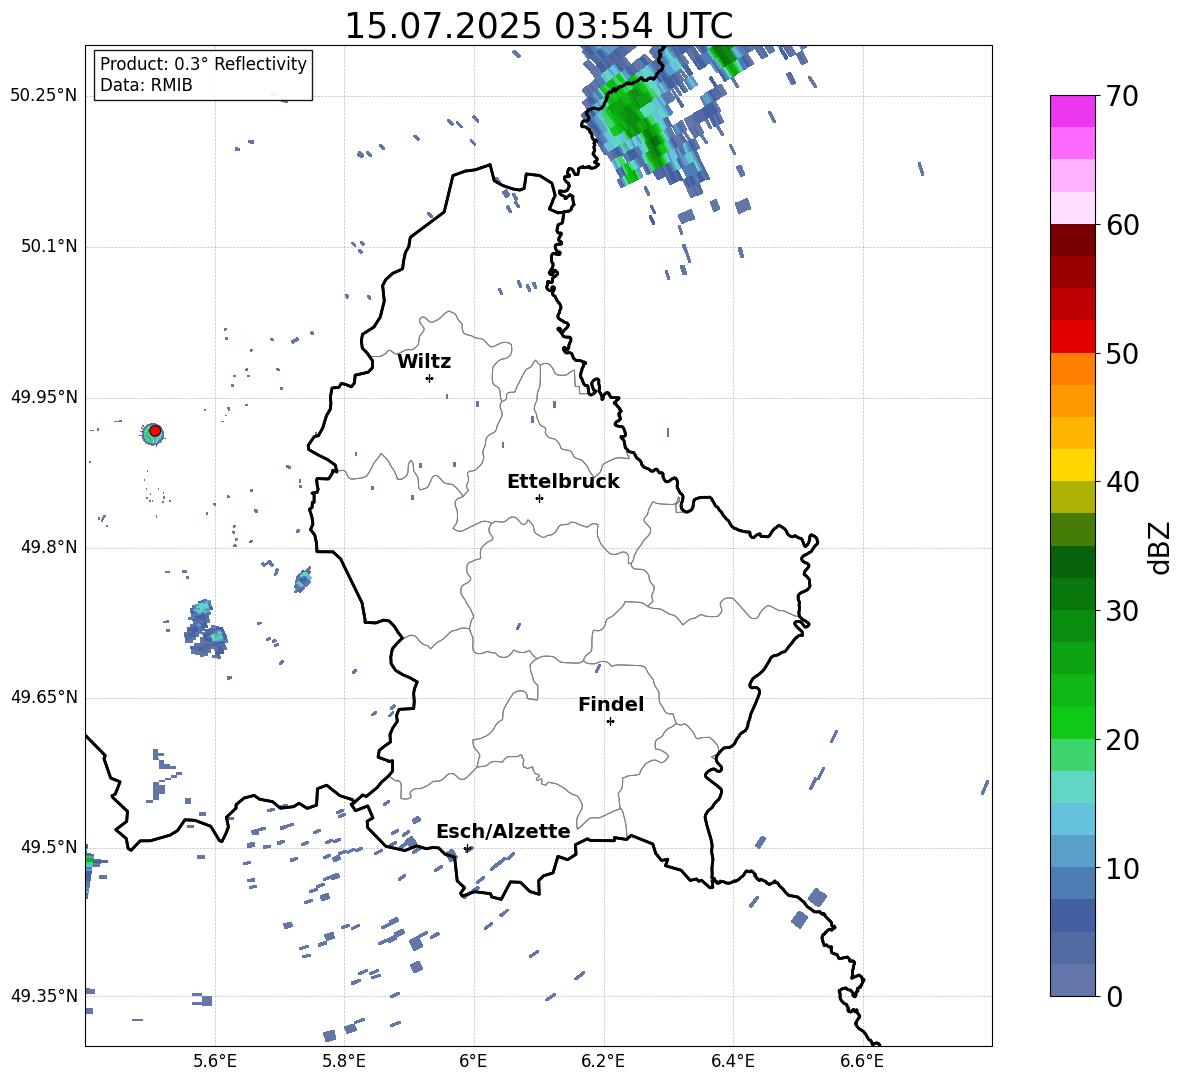This screenshot has height=1081, width=1184.
Task: Click the magenta top colorbar segment
Action: click(1072, 112)
